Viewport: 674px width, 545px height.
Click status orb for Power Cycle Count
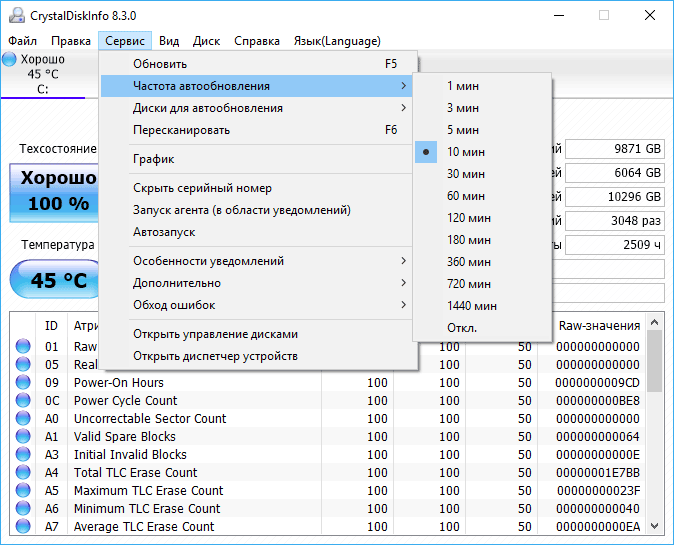coord(23,401)
